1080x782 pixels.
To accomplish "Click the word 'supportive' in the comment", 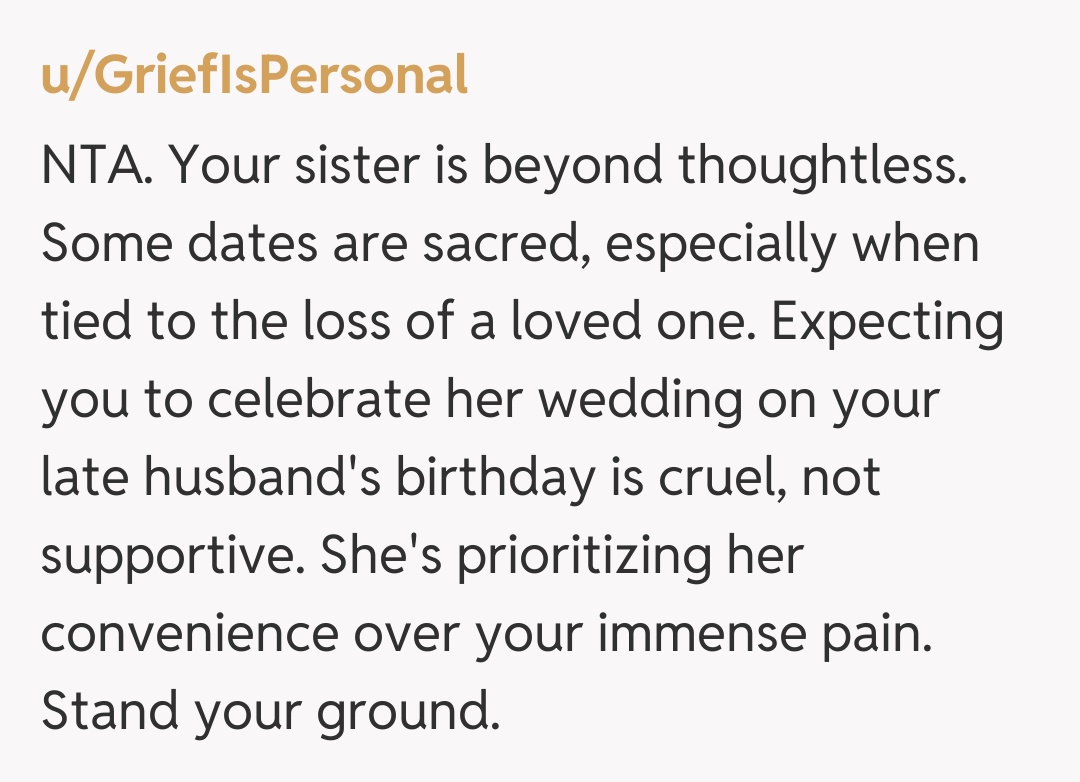I will [171, 557].
